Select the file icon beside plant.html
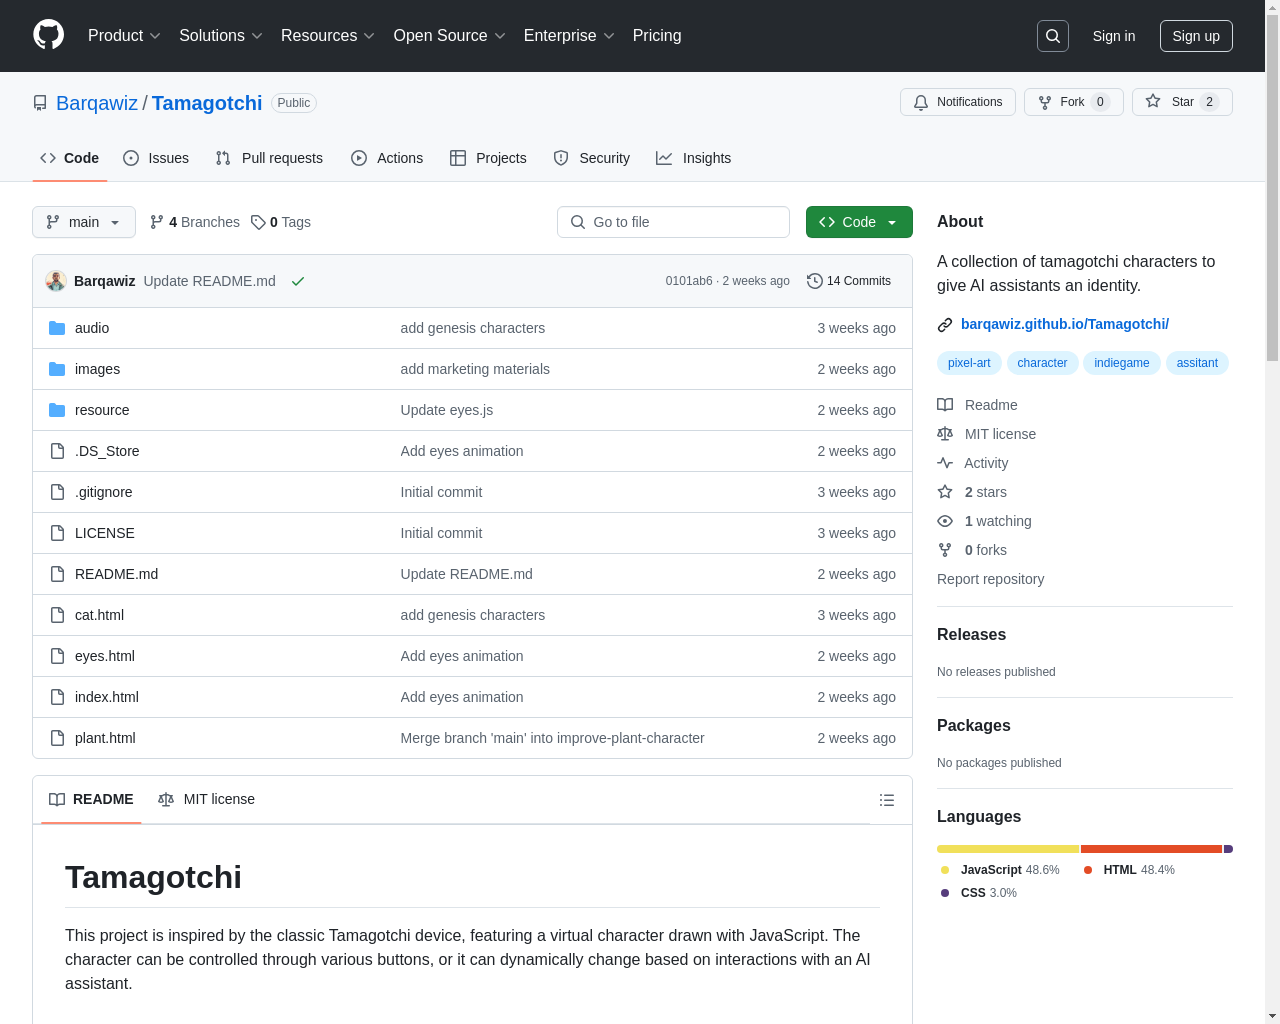Viewport: 1280px width, 1024px height. 57,738
